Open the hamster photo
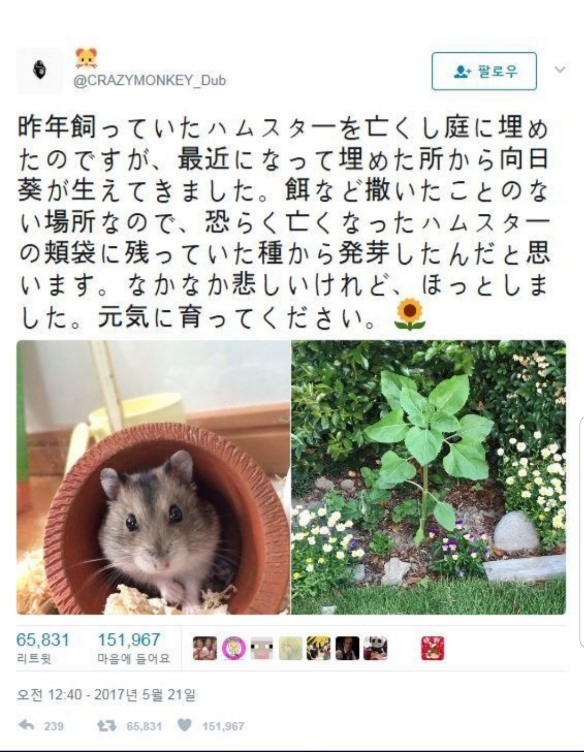This screenshot has width=584, height=752. [x=153, y=478]
